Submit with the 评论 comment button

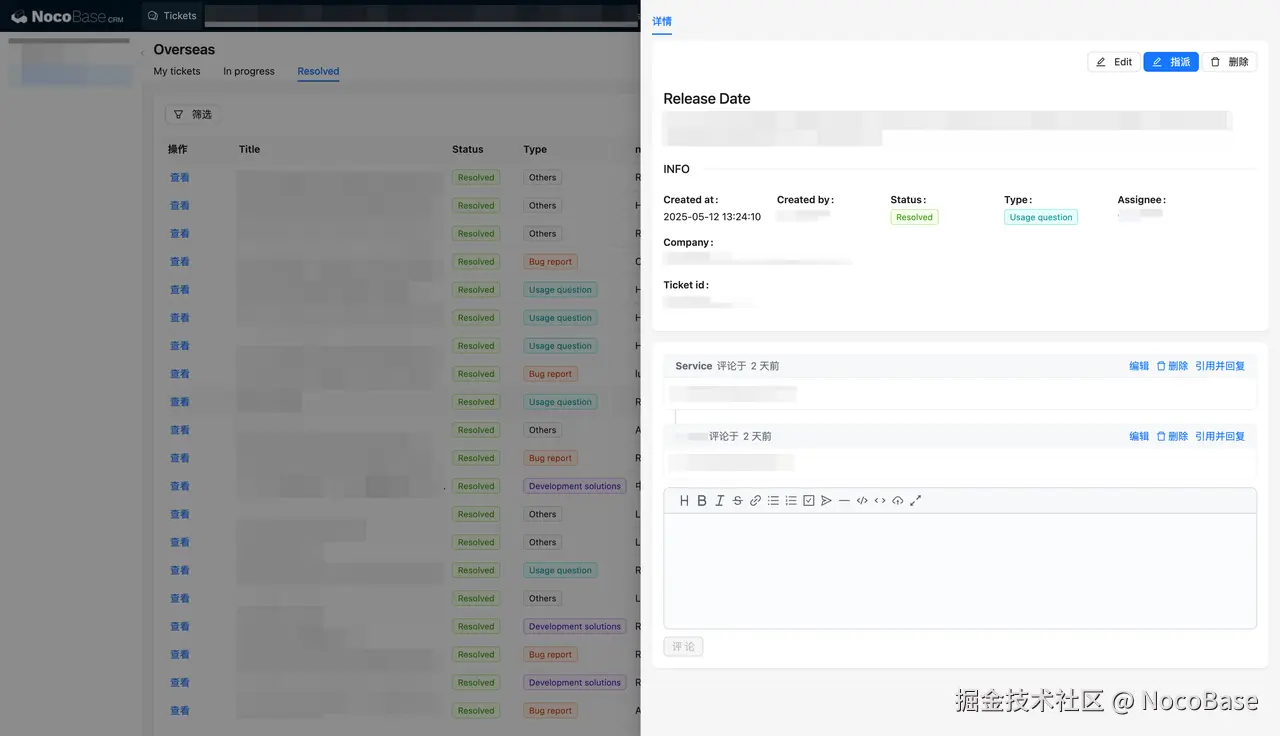click(x=683, y=646)
